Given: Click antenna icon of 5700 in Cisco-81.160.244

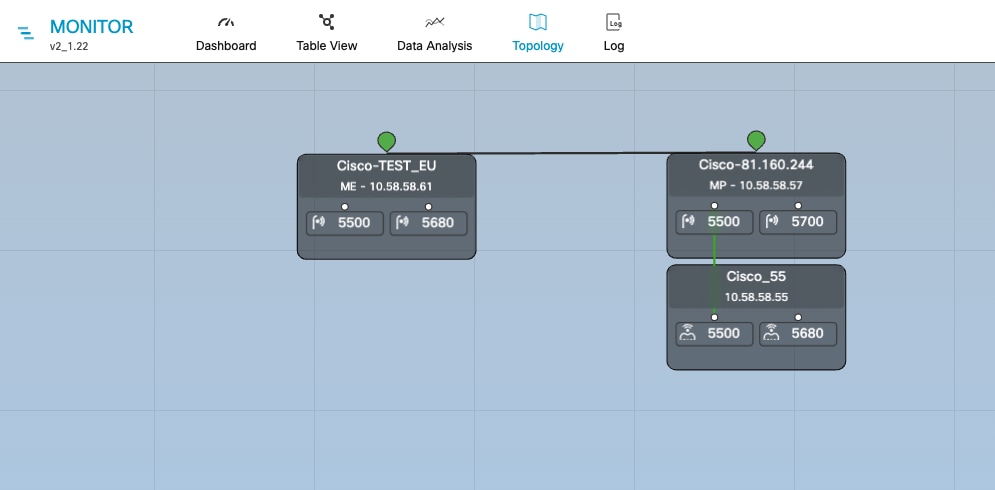Looking at the screenshot, I should 771,222.
